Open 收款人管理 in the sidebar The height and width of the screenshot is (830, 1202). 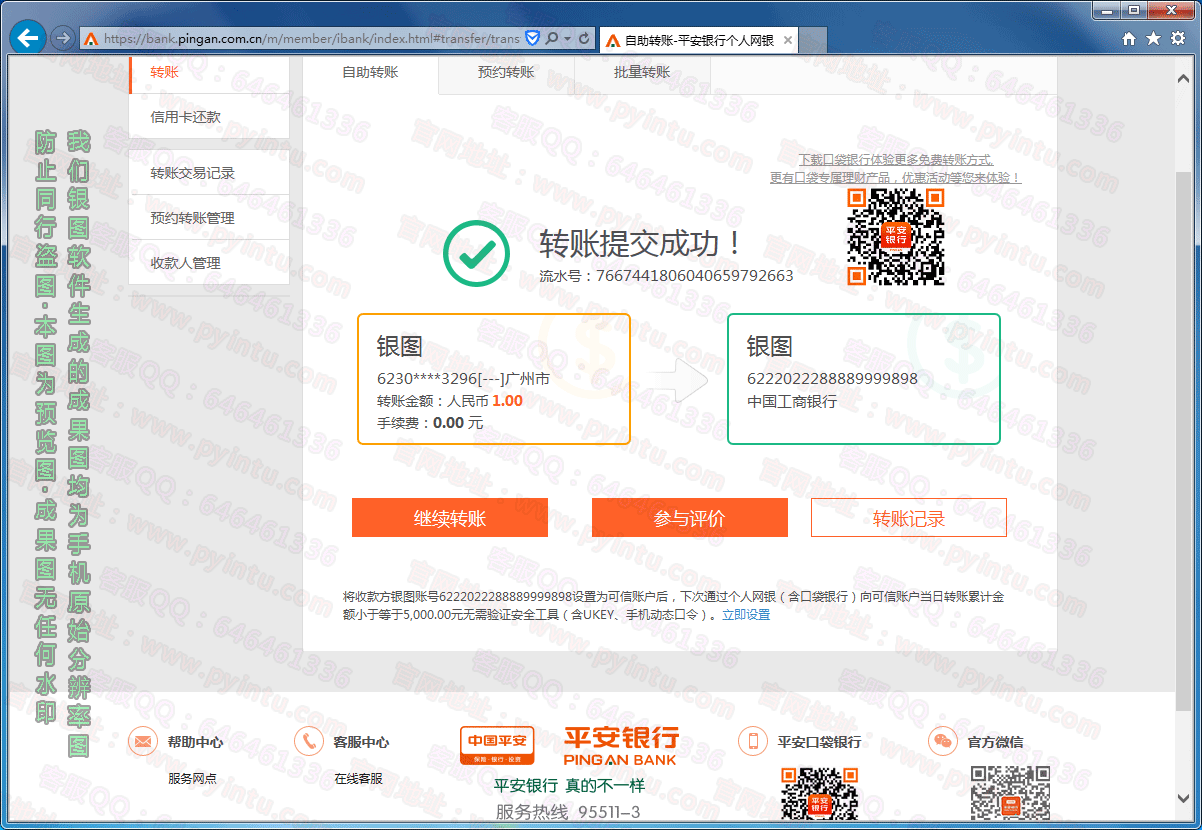pyautogui.click(x=209, y=263)
